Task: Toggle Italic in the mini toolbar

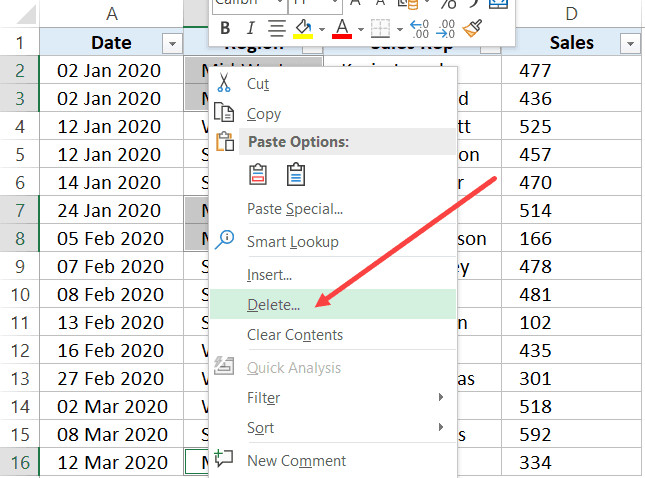Action: (250, 28)
